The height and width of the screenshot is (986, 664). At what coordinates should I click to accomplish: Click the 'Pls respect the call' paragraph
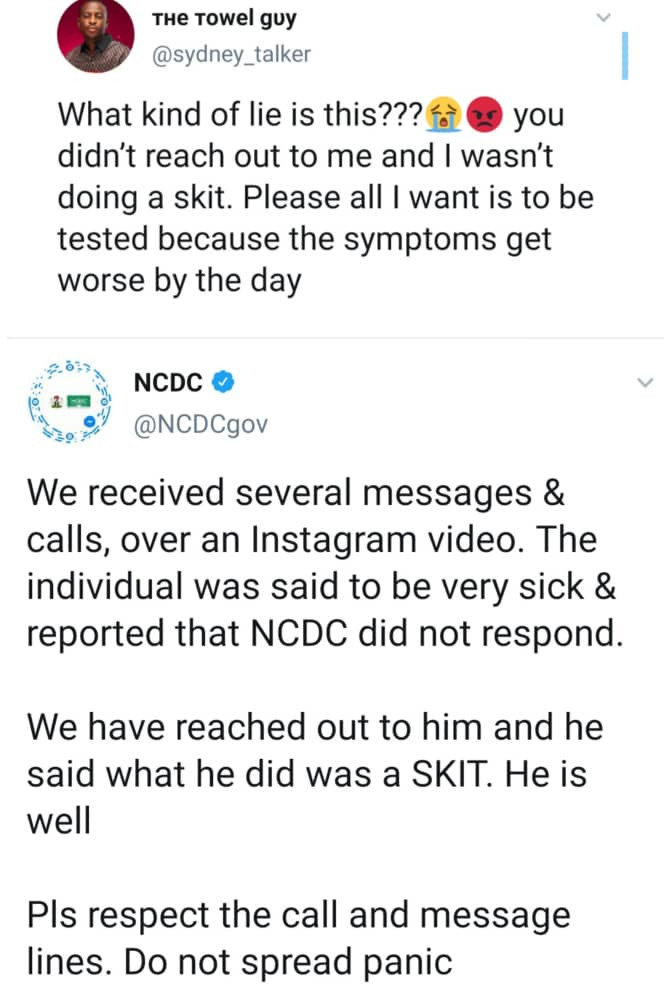click(x=298, y=939)
